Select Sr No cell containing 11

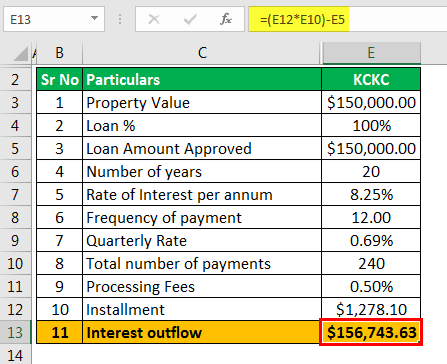click(59, 332)
